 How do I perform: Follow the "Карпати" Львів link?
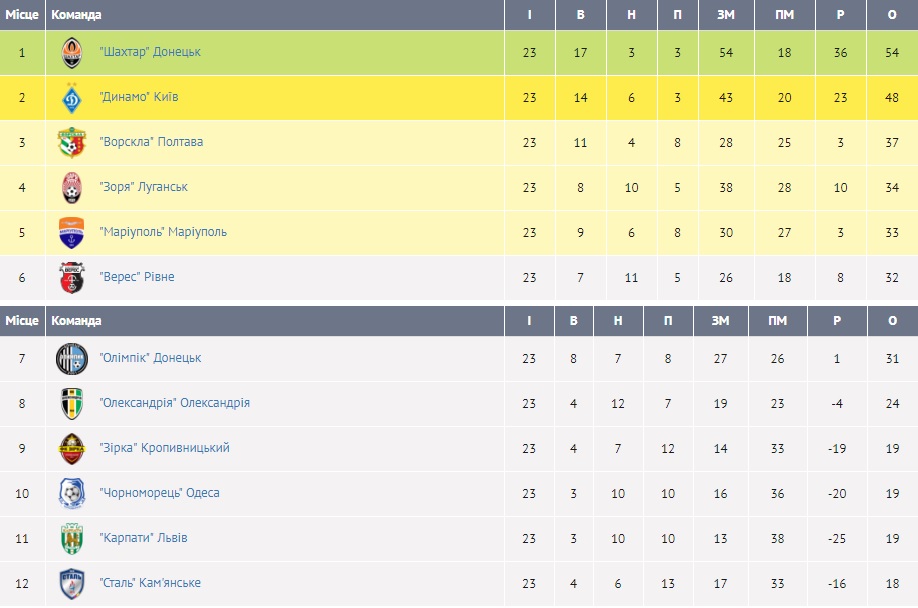click(143, 538)
